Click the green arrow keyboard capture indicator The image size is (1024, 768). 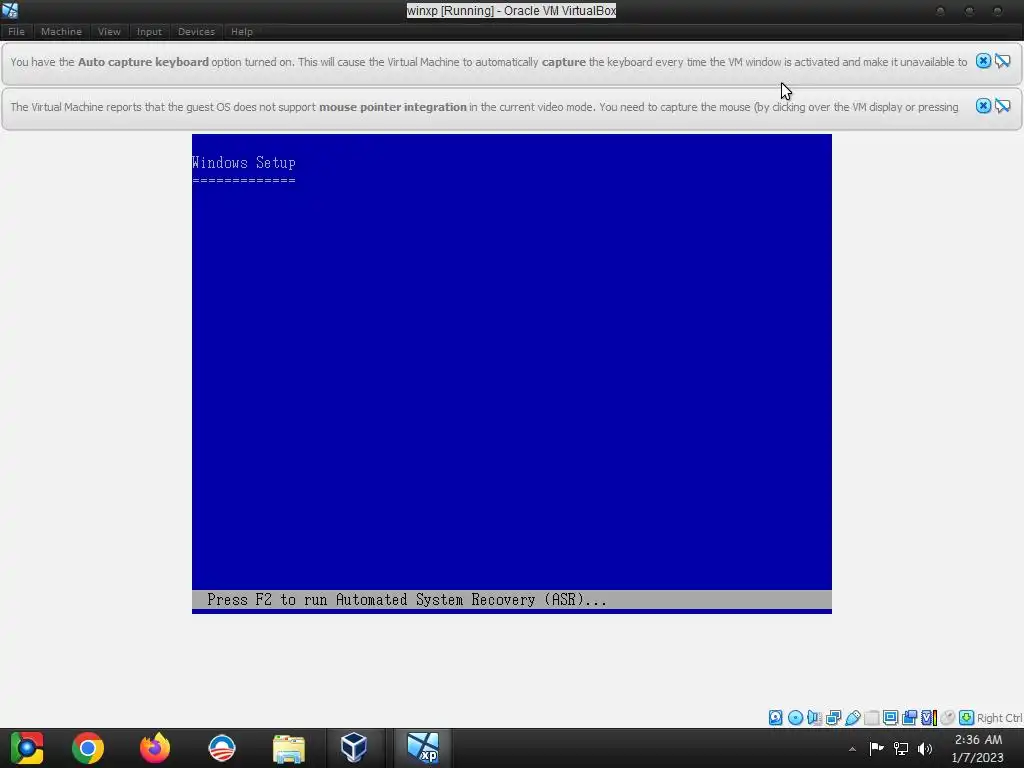[x=967, y=718]
